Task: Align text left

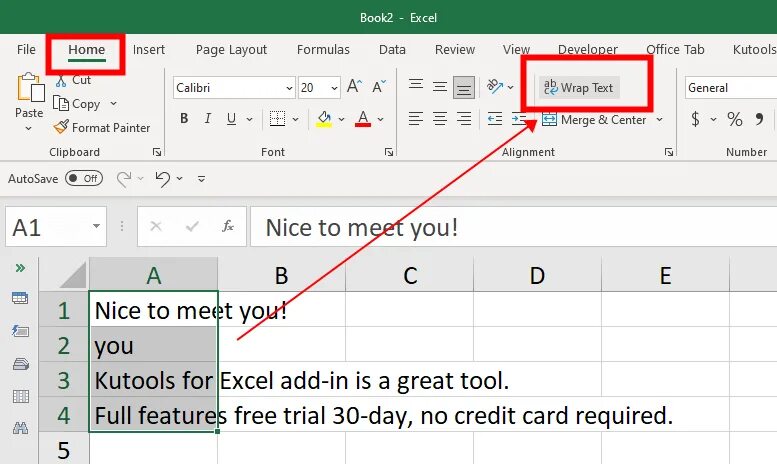Action: pos(416,119)
